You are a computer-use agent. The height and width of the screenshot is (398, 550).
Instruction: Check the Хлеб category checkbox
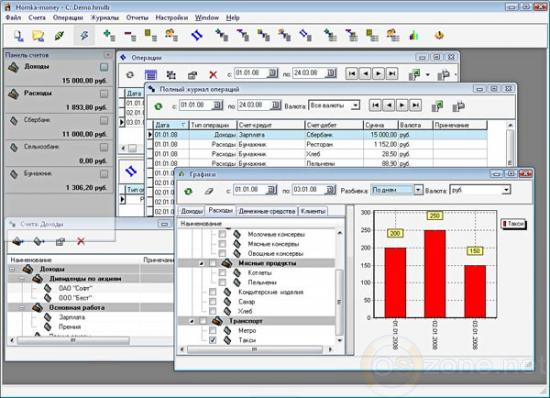coord(213,311)
